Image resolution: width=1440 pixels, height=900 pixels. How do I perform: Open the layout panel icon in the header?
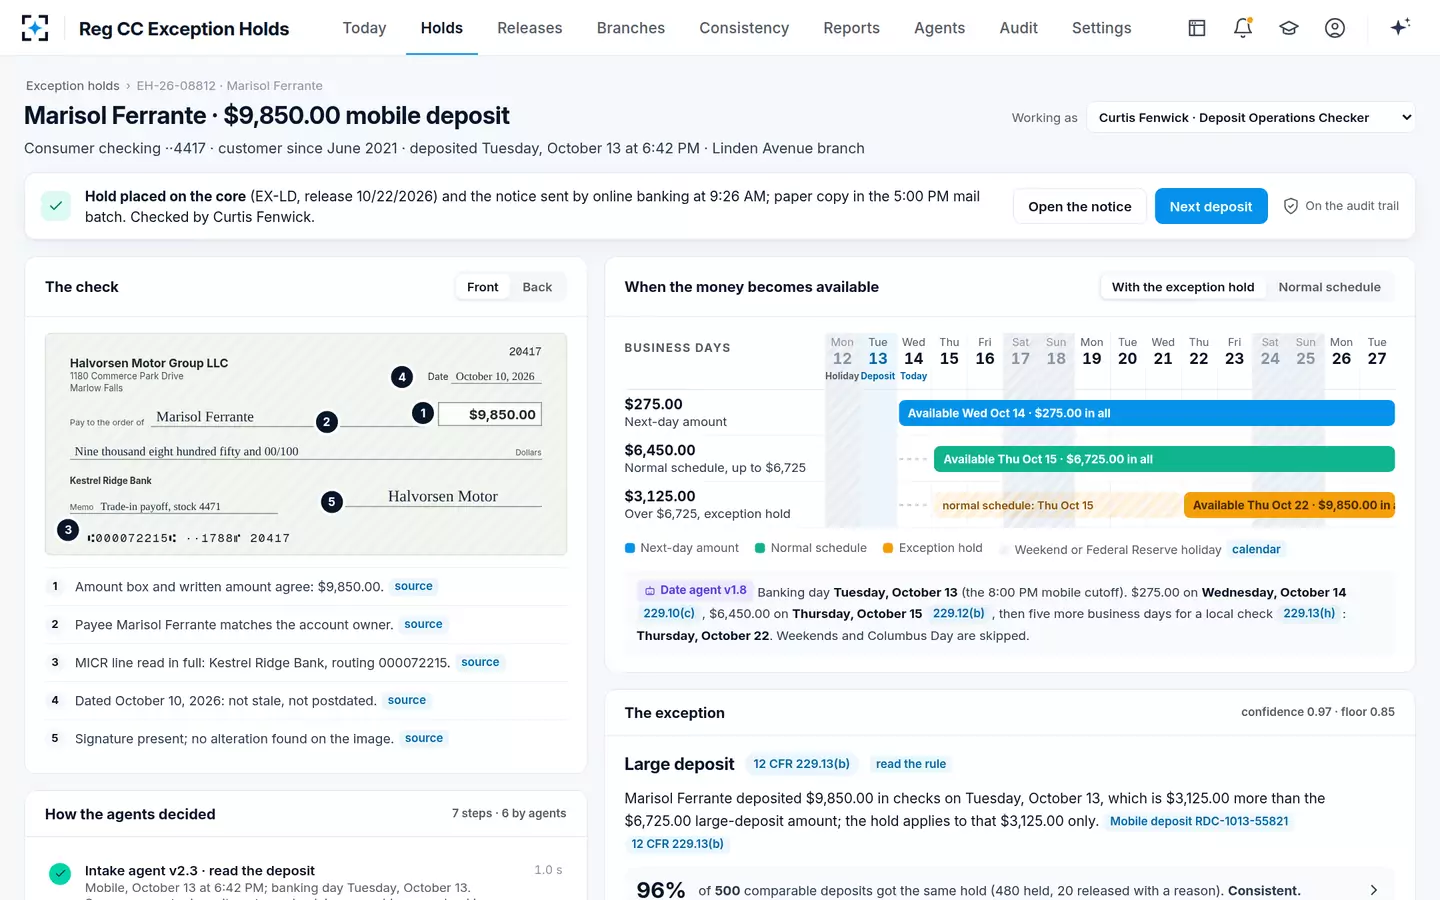(1197, 28)
